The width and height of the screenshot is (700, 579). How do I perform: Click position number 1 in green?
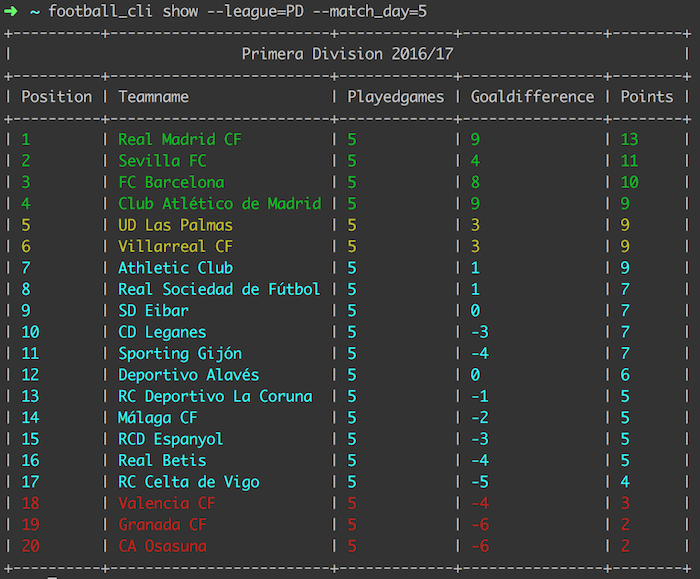(26, 139)
